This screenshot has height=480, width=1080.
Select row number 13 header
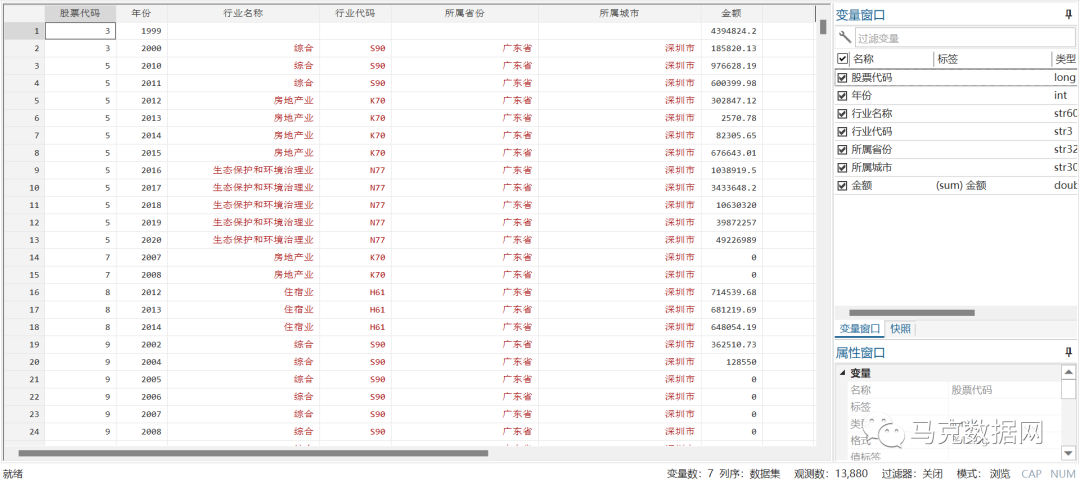click(x=23, y=240)
